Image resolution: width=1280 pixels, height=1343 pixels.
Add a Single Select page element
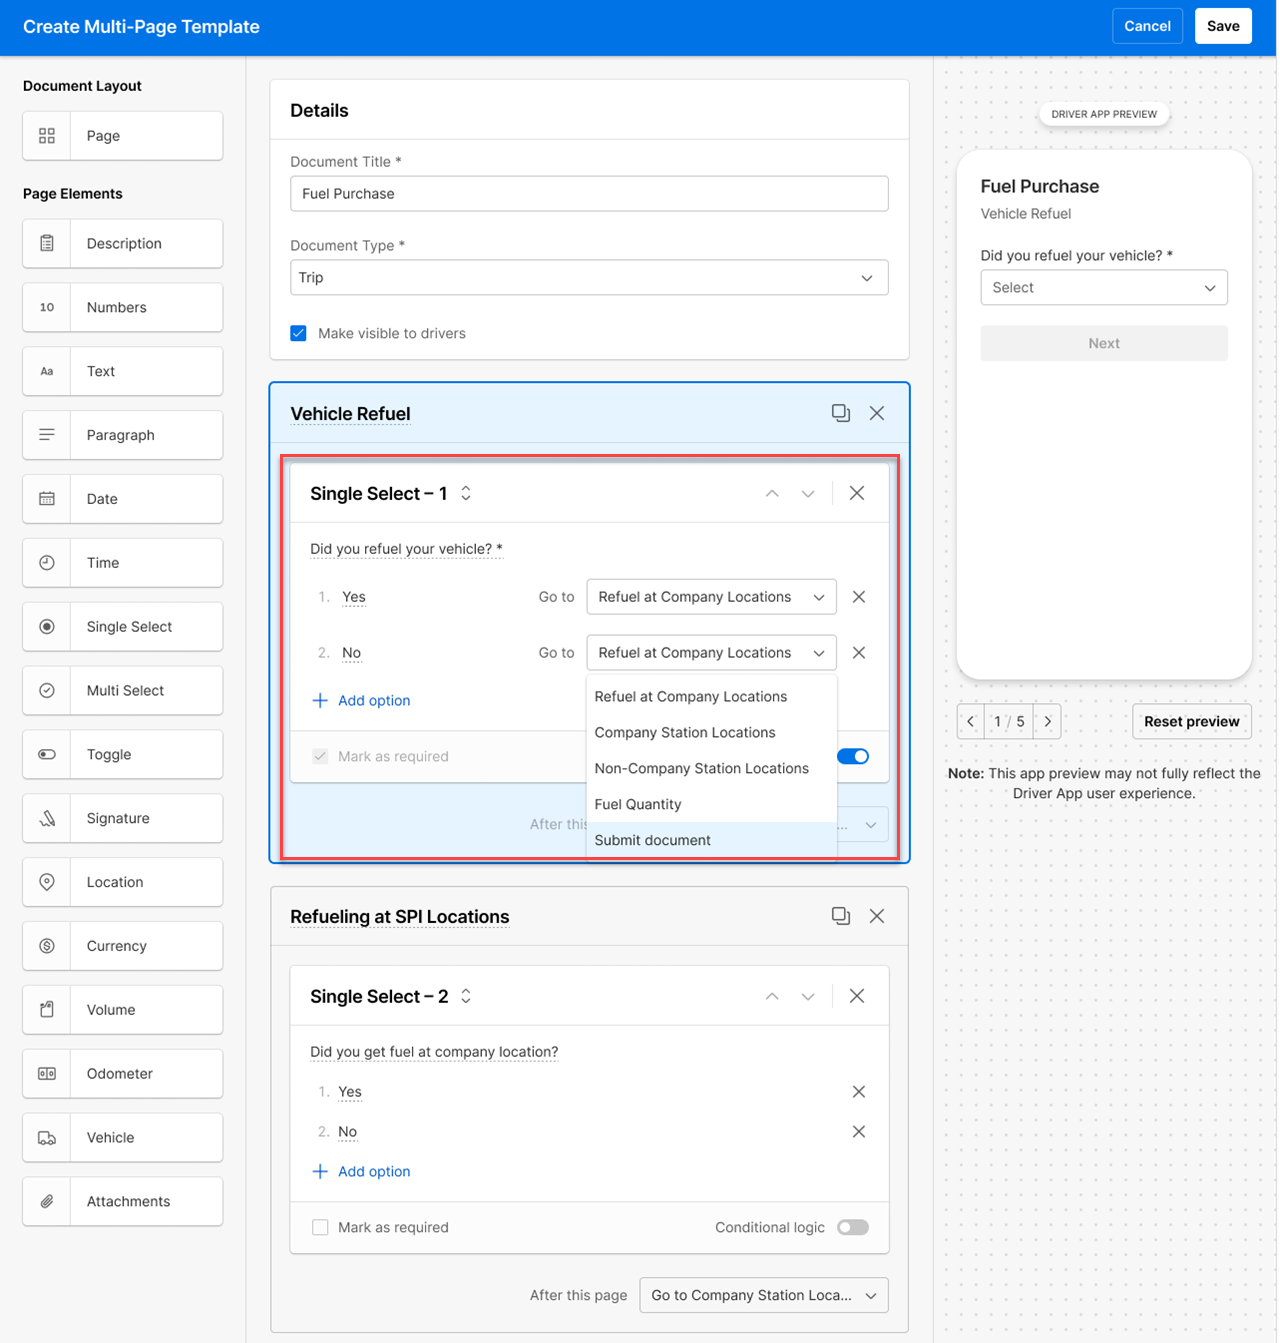pos(122,627)
